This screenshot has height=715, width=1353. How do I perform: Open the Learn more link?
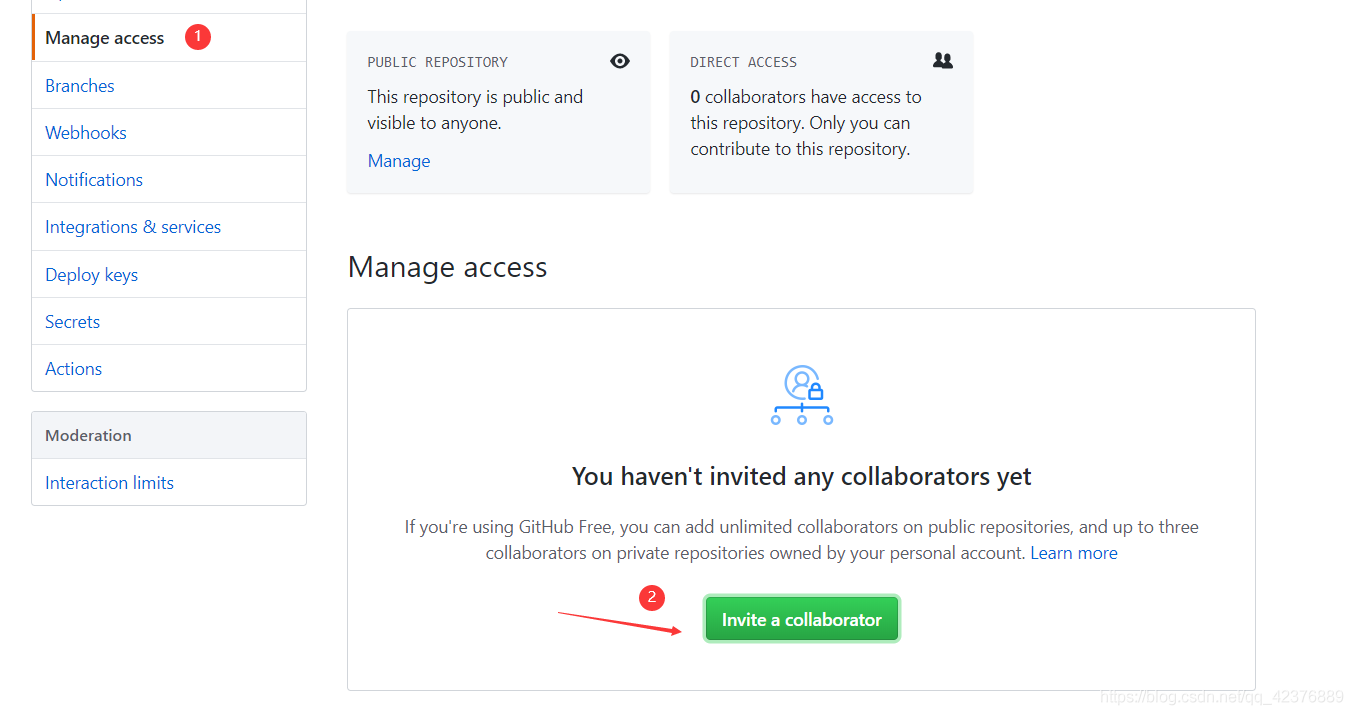[x=1073, y=552]
